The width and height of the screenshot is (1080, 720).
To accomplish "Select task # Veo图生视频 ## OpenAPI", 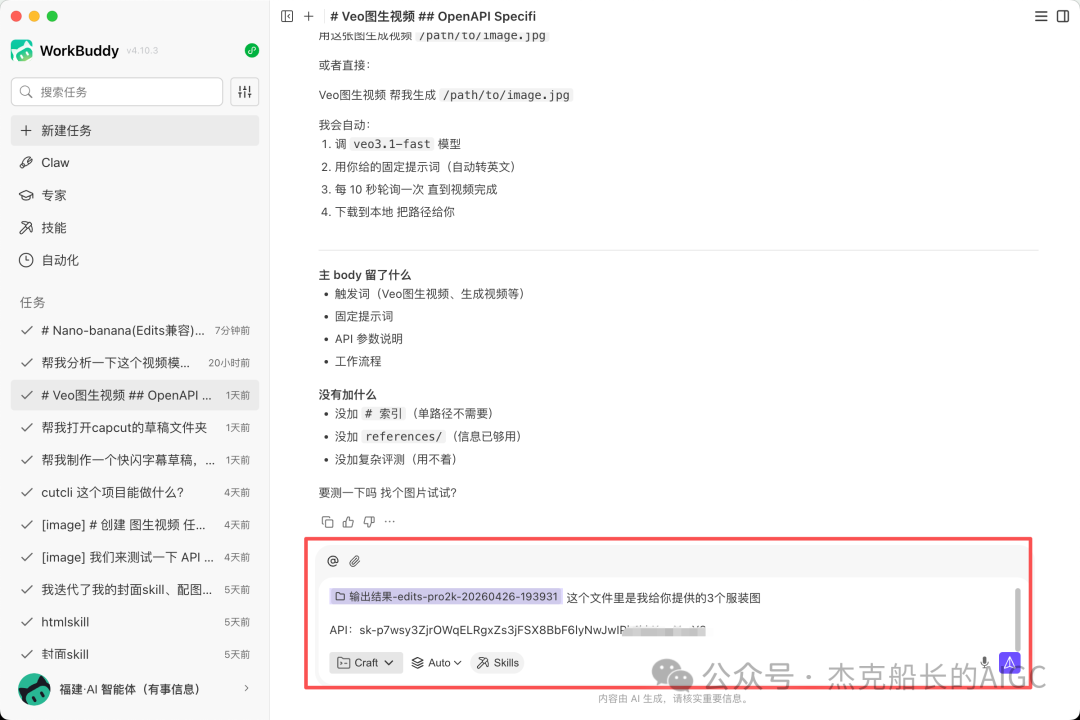I will [x=135, y=395].
